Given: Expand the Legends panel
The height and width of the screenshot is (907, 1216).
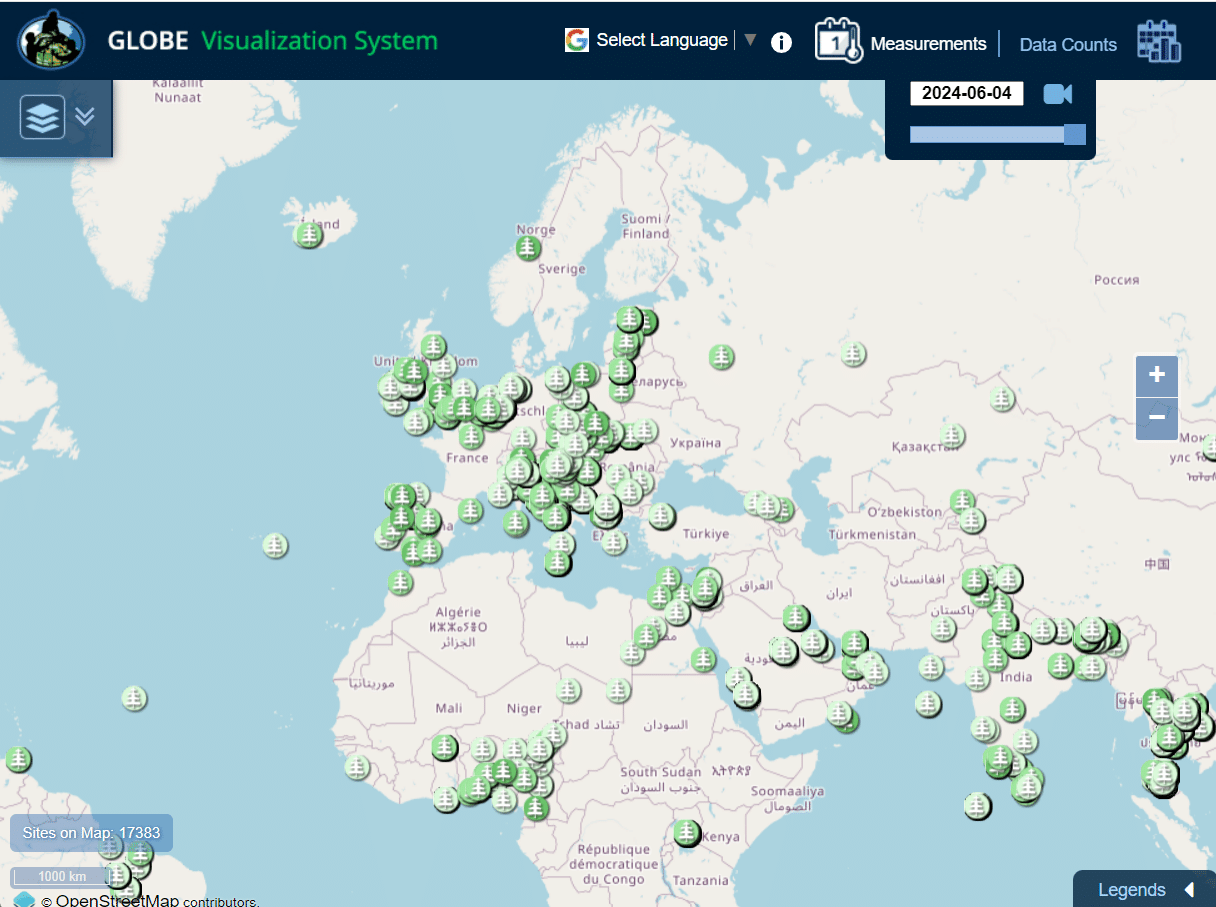Looking at the screenshot, I should (1145, 889).
